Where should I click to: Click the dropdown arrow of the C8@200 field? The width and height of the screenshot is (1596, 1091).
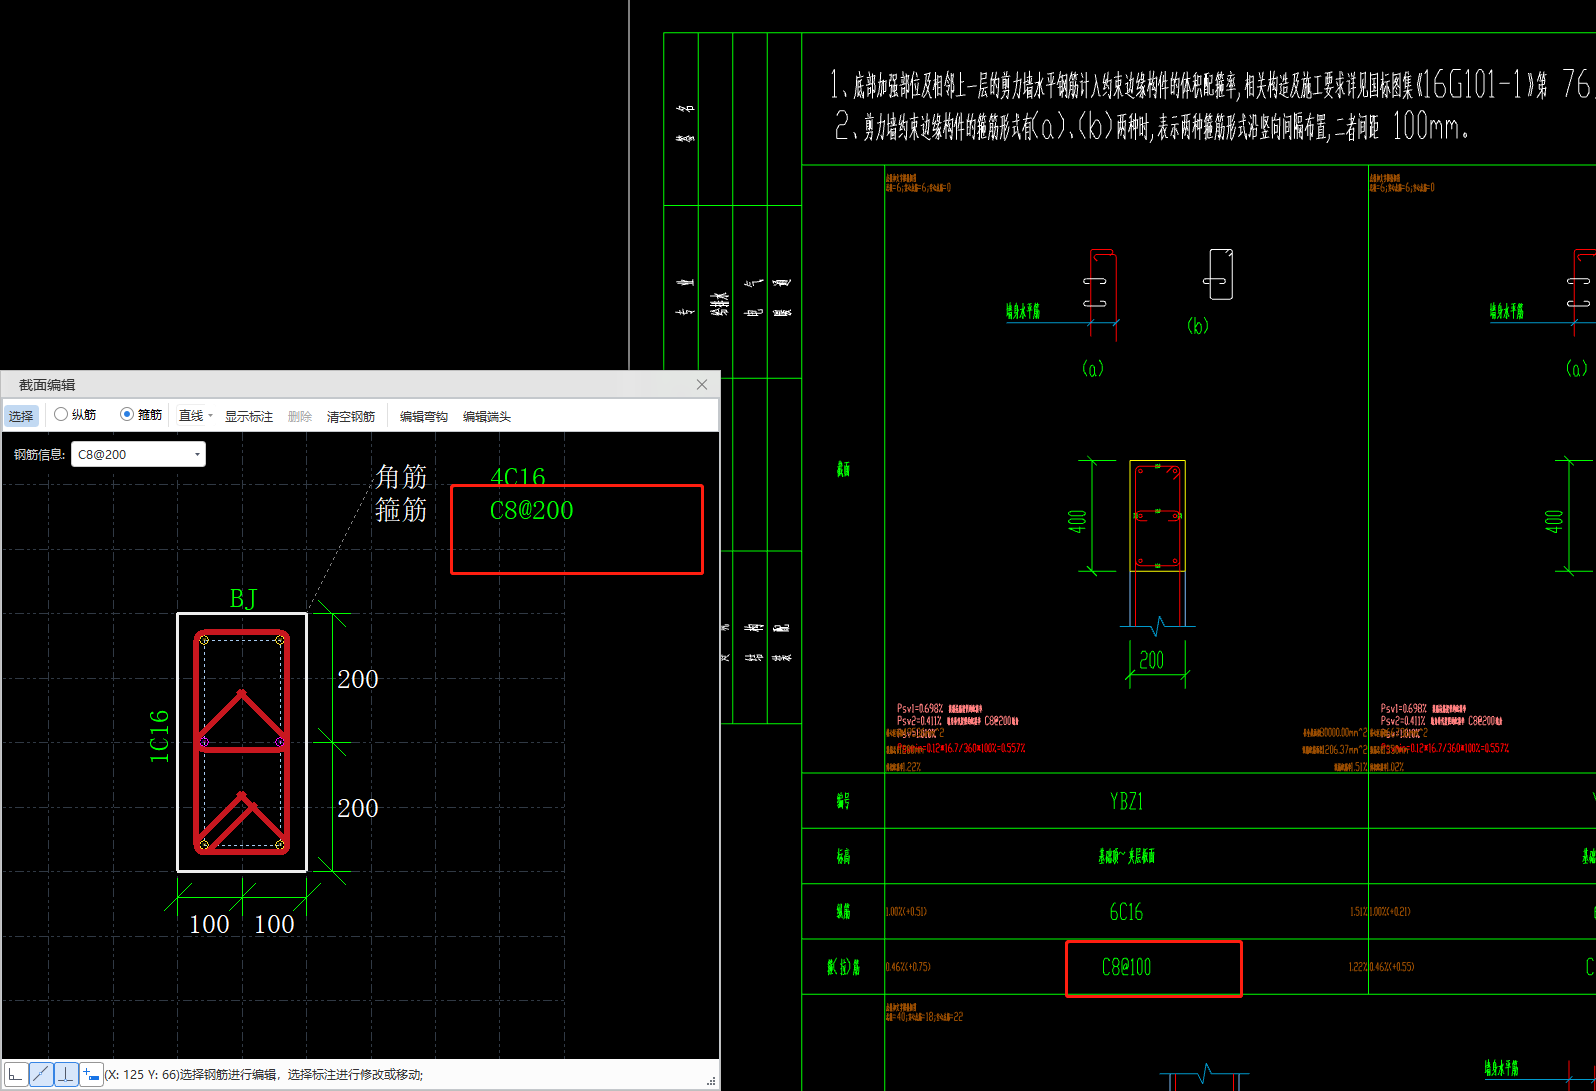[x=197, y=455]
